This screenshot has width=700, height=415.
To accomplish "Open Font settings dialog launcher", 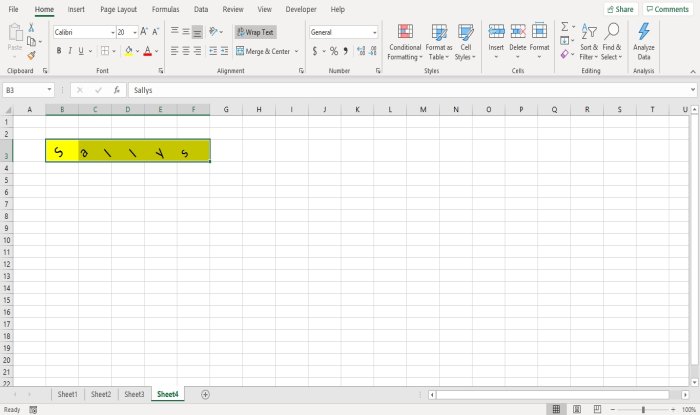I will pos(161,71).
